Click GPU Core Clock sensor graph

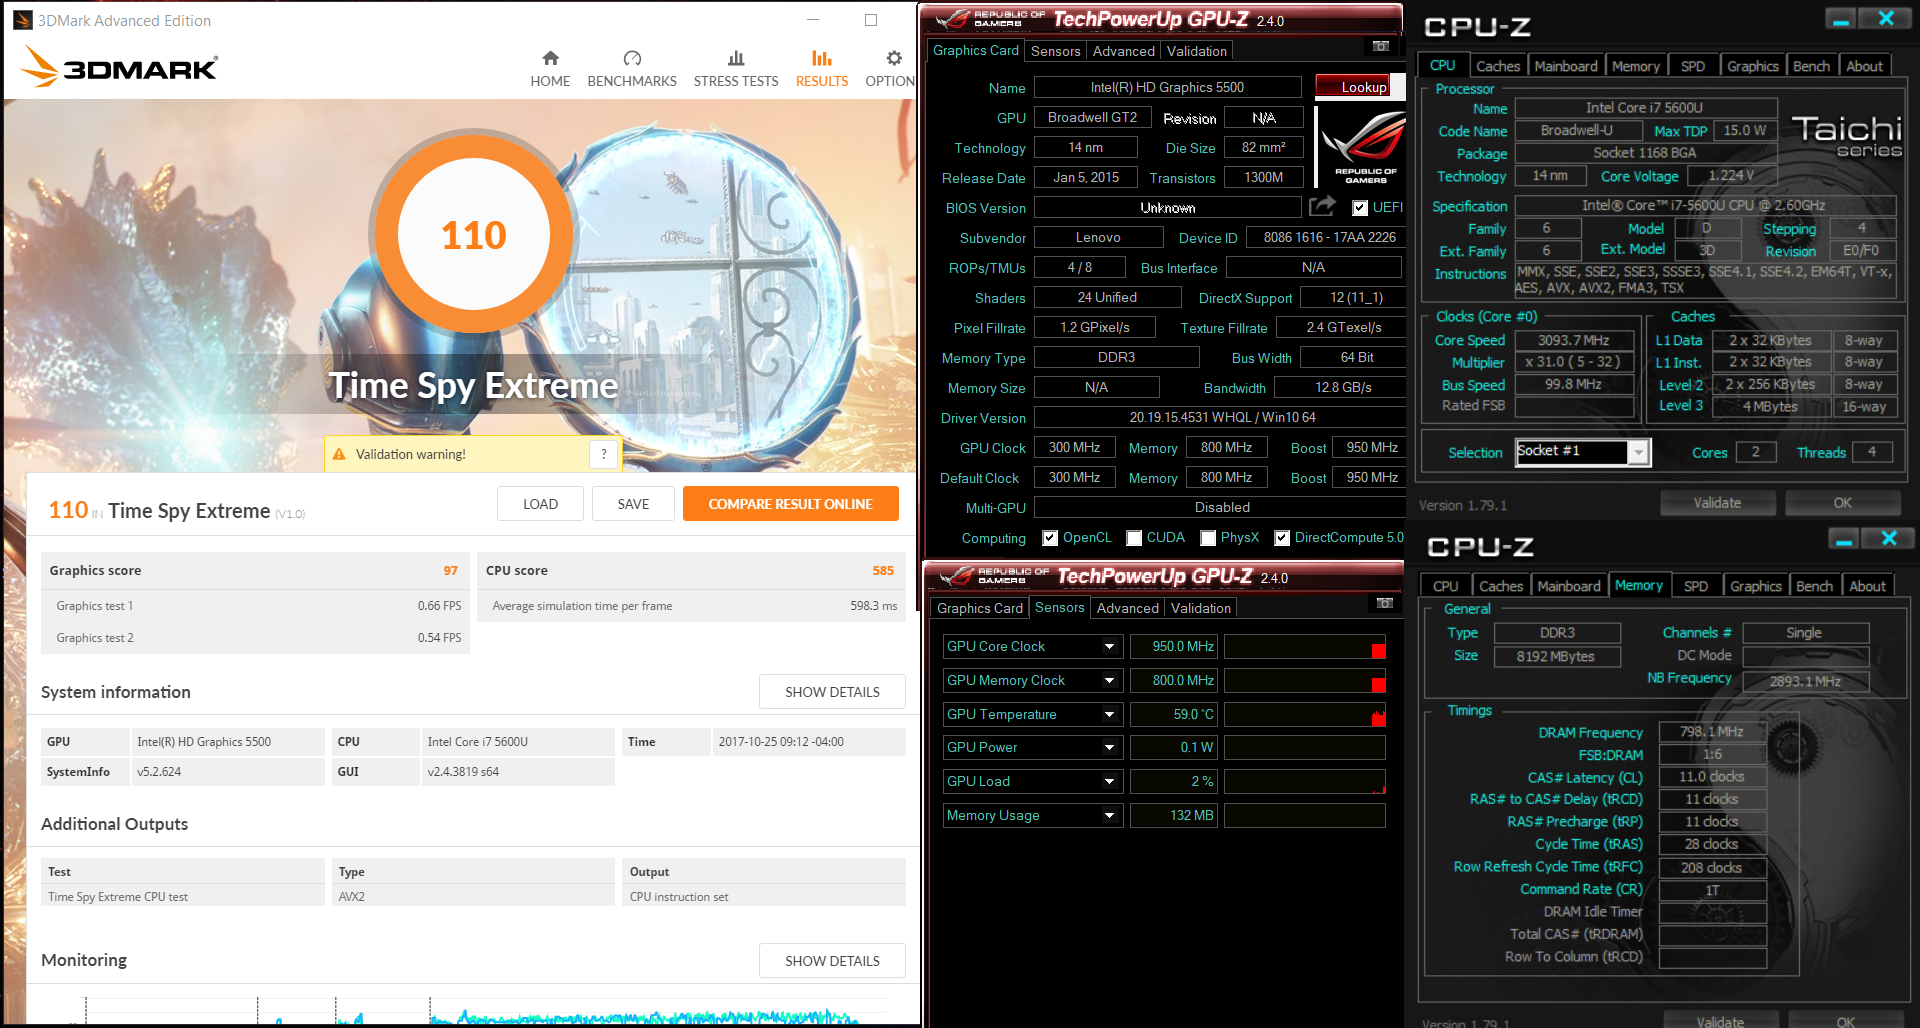1304,647
